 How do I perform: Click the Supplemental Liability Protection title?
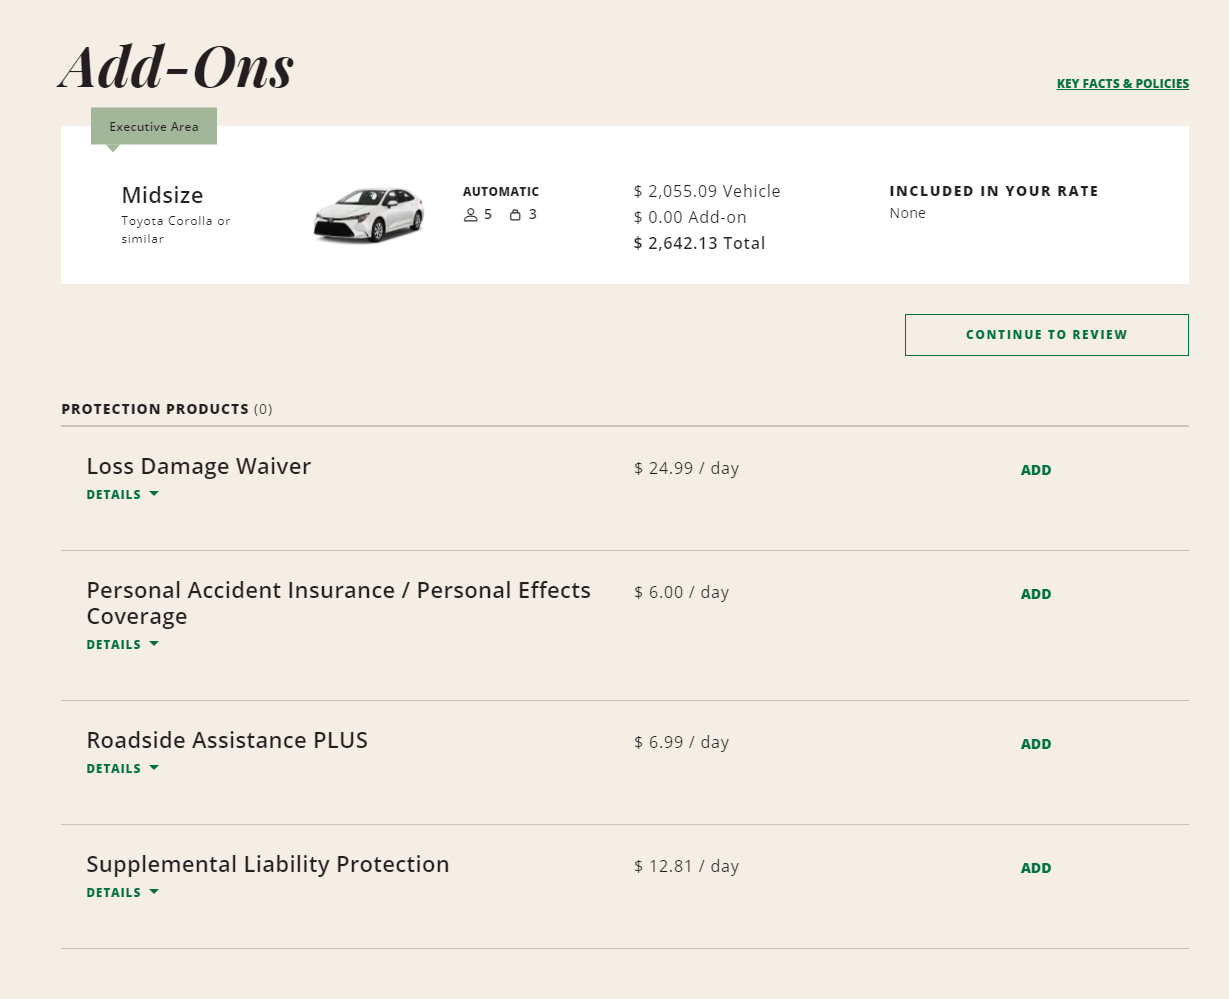coord(268,864)
